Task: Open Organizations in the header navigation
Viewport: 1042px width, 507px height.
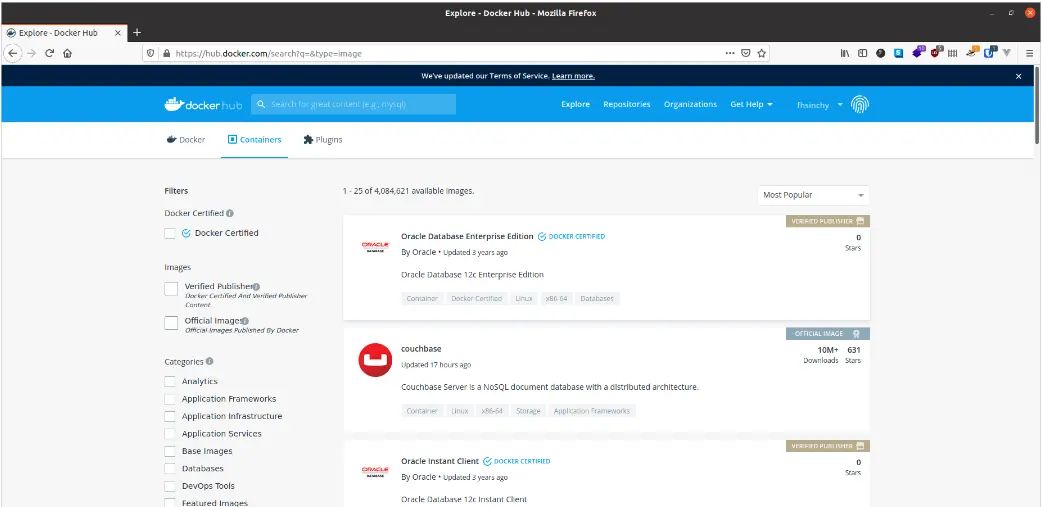Action: (690, 104)
